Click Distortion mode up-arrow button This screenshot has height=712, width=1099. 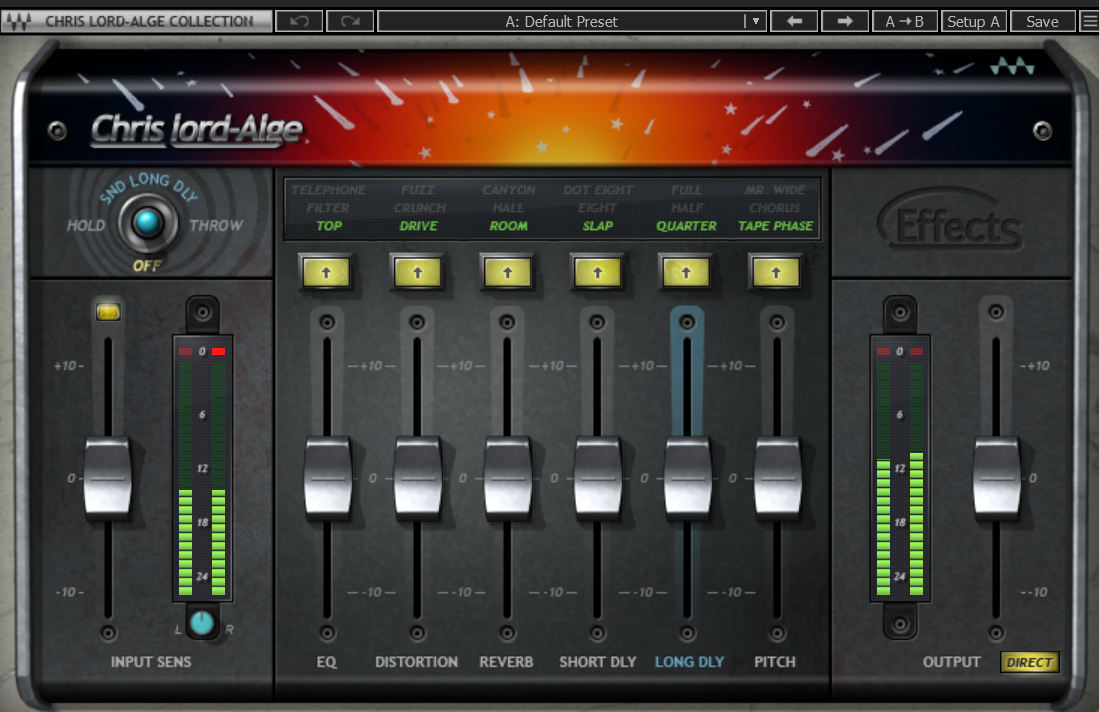pyautogui.click(x=418, y=273)
